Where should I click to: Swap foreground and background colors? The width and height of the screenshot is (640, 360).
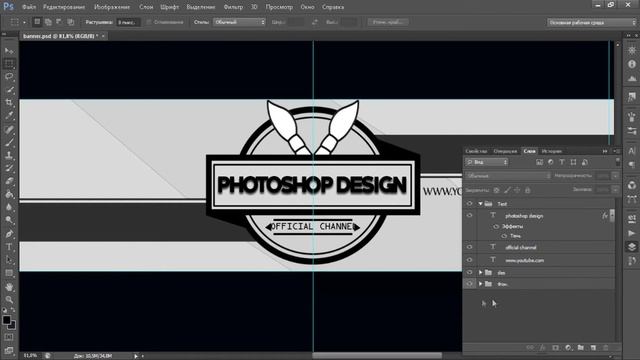13,311
